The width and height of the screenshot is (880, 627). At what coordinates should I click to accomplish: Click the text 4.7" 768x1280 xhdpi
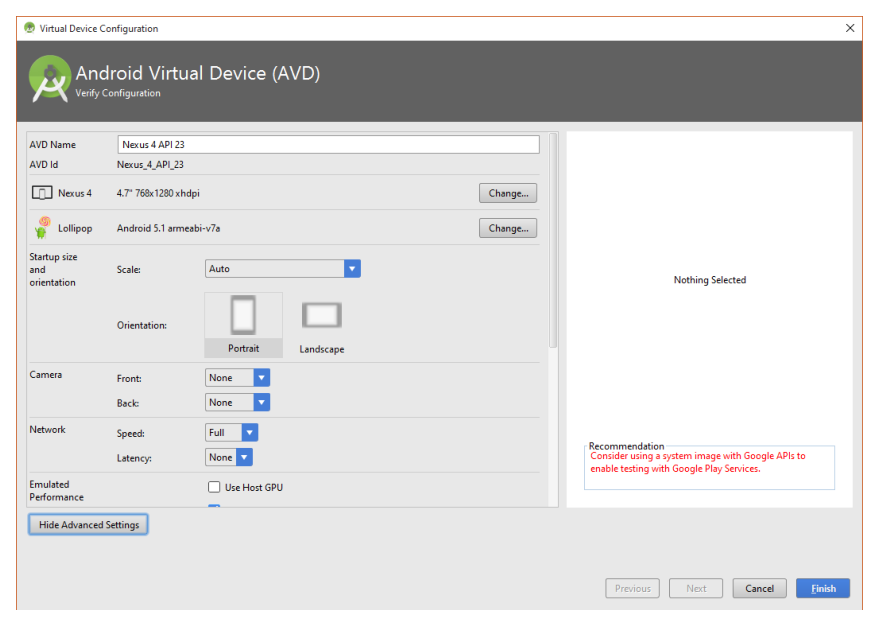[x=158, y=193]
